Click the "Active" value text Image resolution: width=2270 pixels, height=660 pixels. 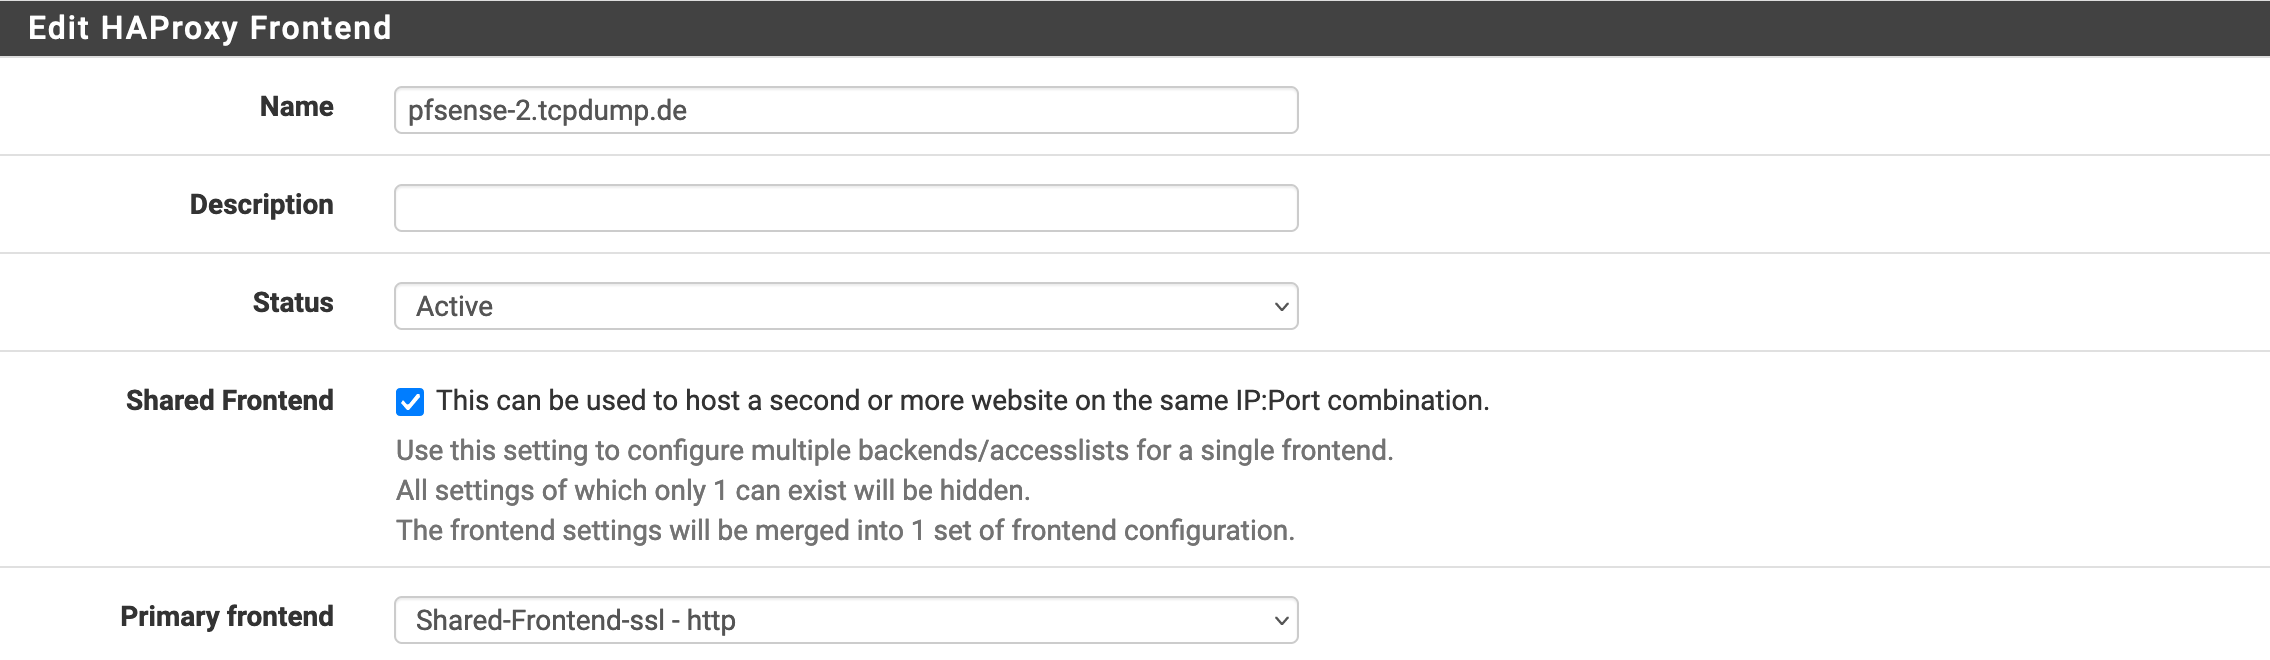click(454, 307)
